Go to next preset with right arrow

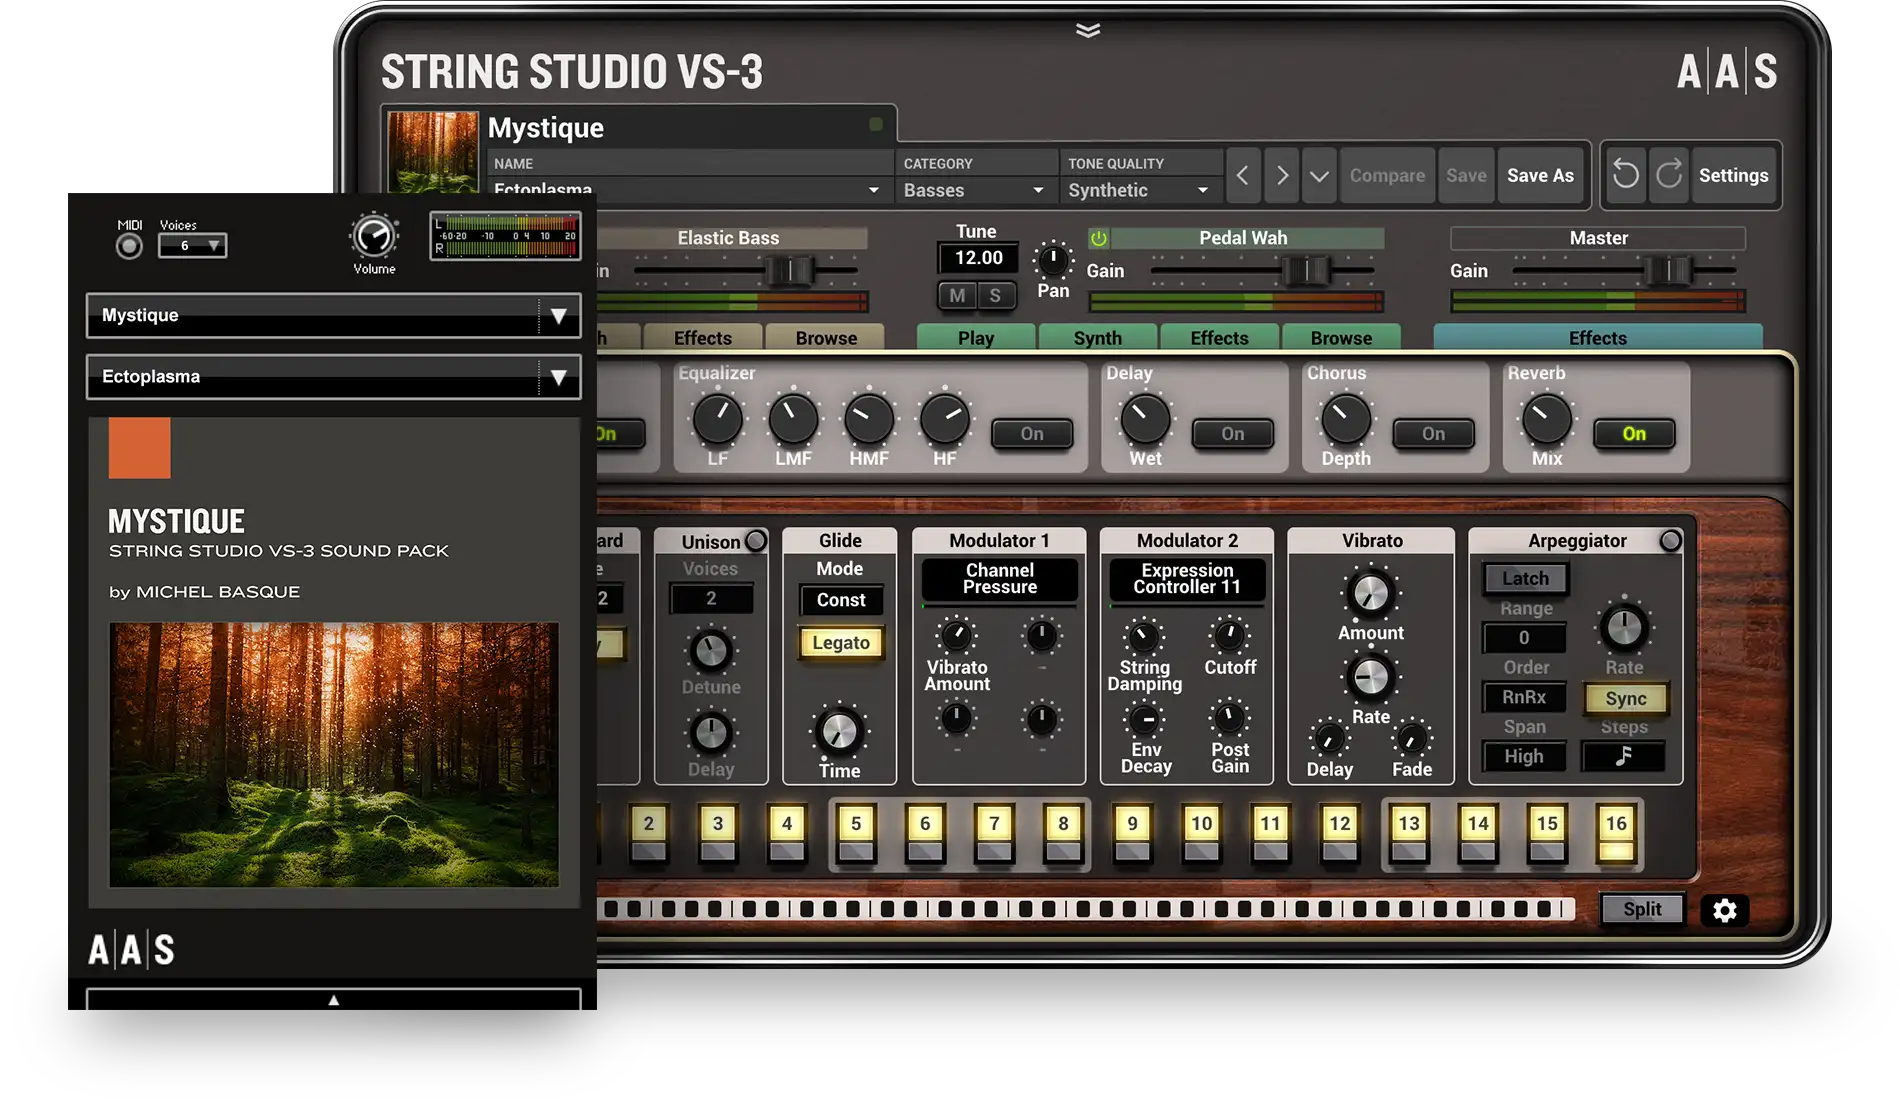coord(1282,176)
